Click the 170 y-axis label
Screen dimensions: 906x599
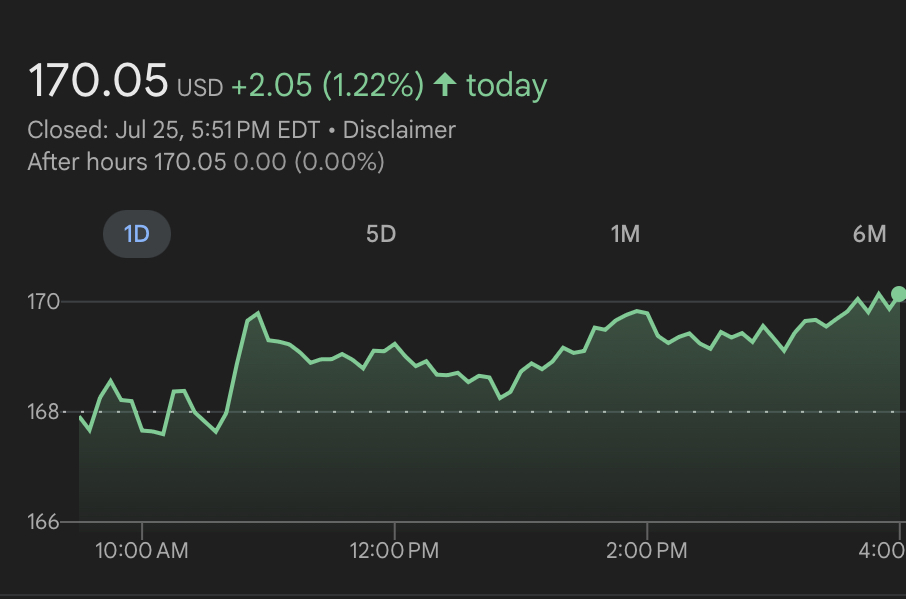pos(43,302)
